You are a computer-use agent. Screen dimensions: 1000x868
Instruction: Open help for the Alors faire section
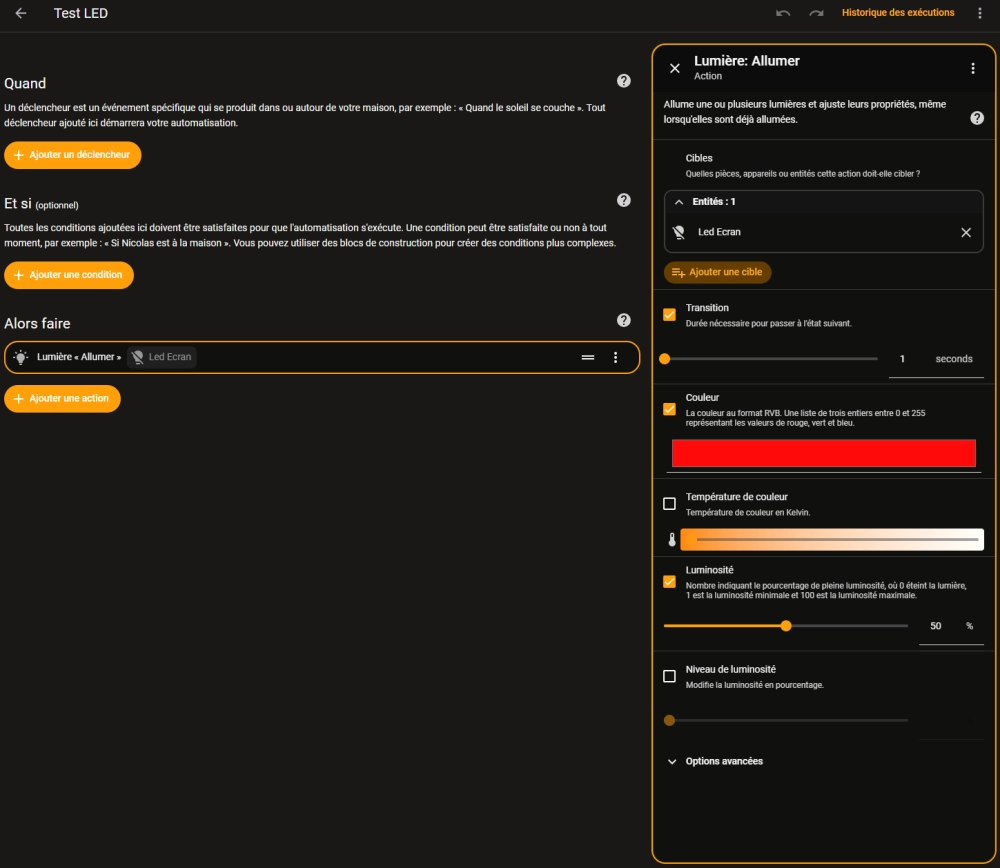pyautogui.click(x=624, y=320)
